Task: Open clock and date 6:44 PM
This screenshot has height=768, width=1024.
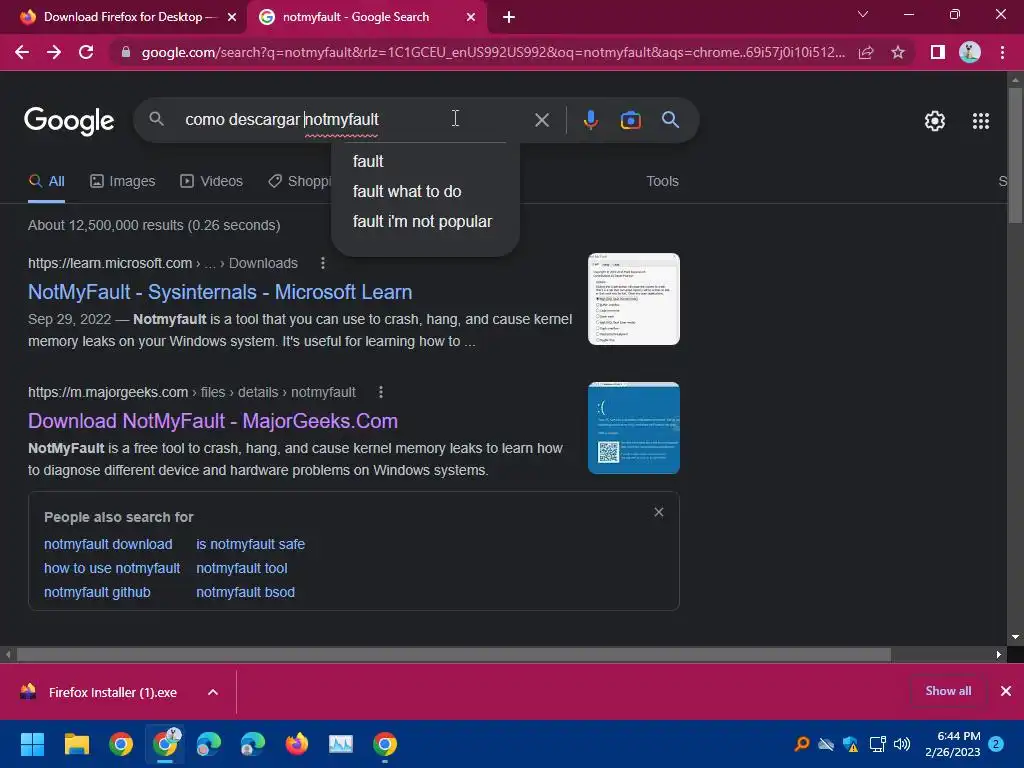Action: coord(953,744)
